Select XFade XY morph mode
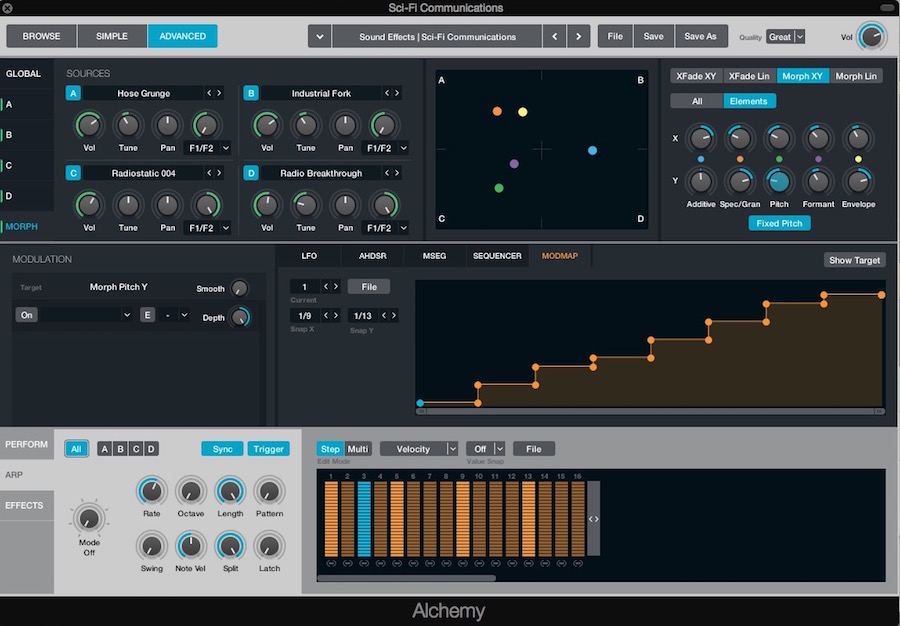The image size is (900, 626). (x=696, y=76)
